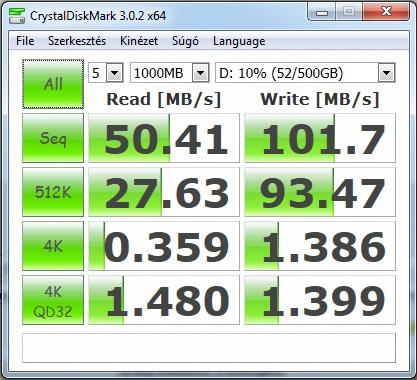Viewport: 417px width, 380px height.
Task: Select the Seq write result 101.7
Action: 320,138
